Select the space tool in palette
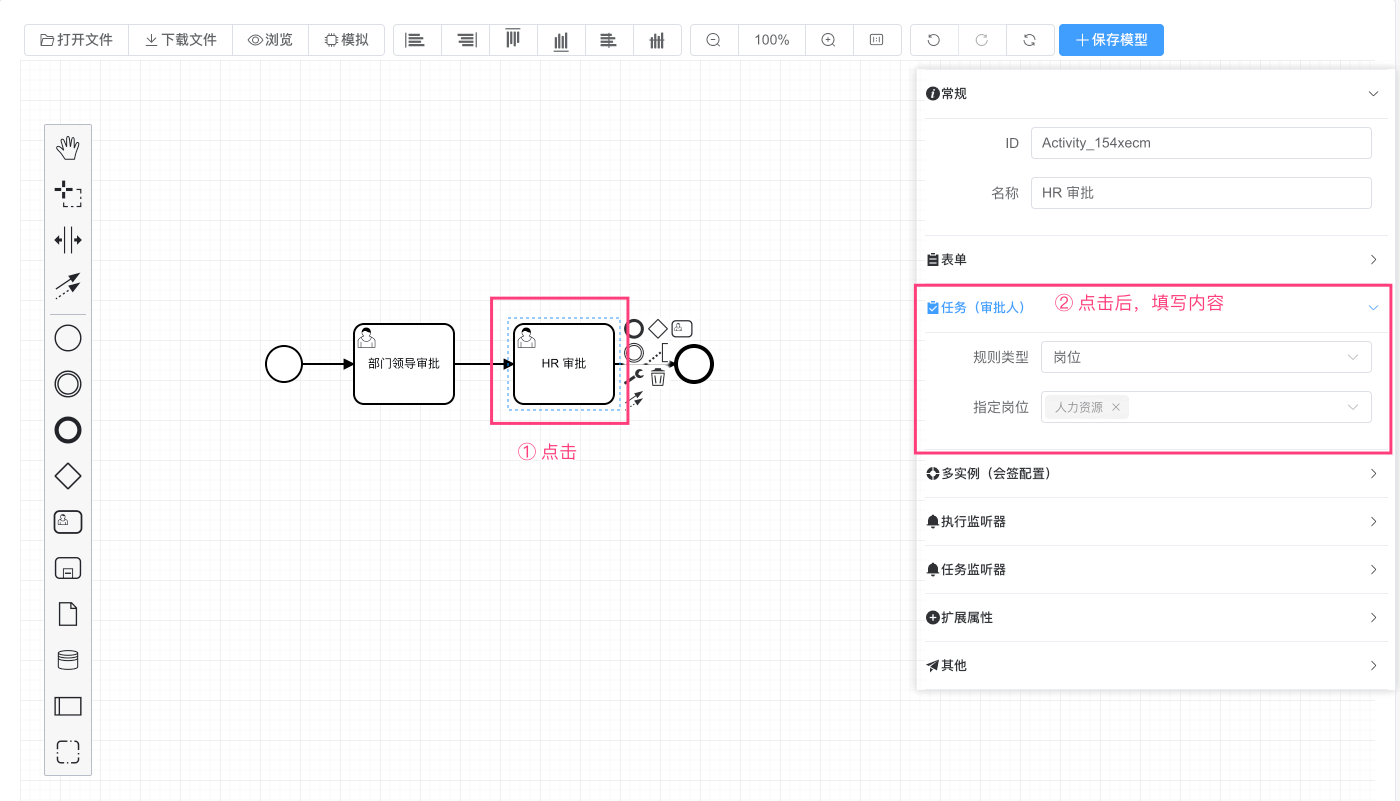This screenshot has height=801, width=1400. pos(67,240)
